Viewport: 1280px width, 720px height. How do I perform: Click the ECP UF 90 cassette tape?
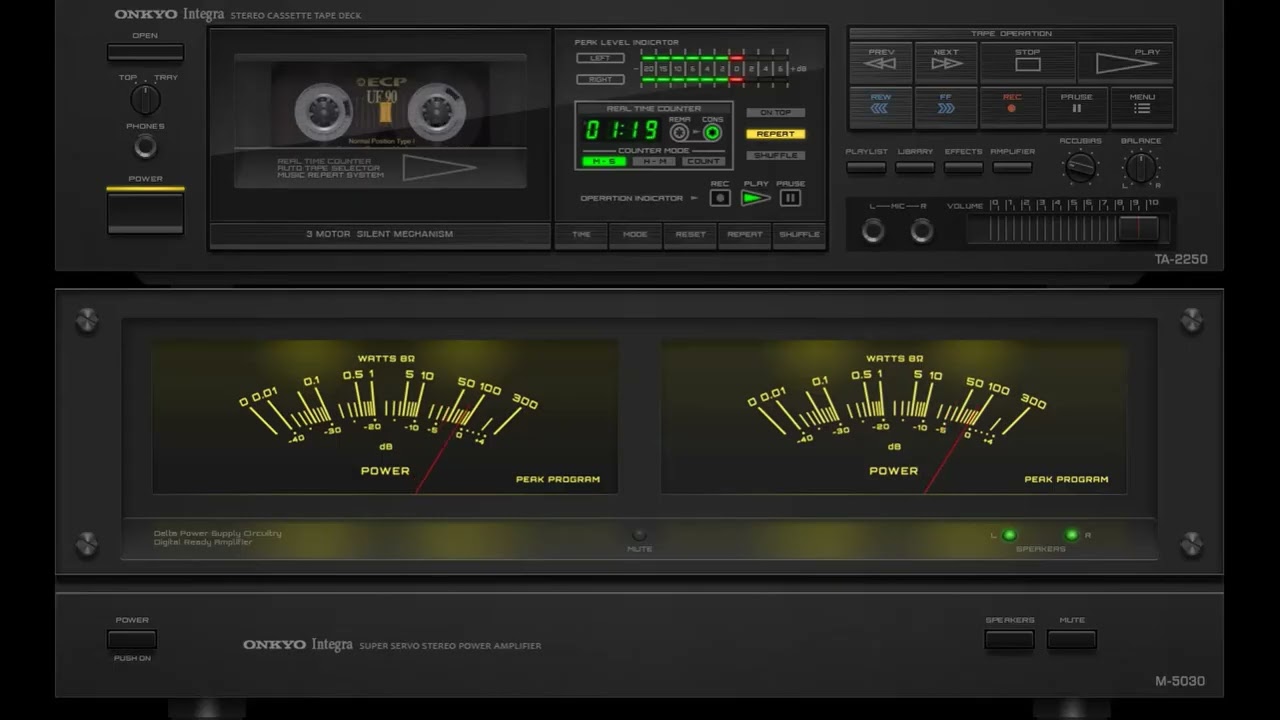point(379,105)
